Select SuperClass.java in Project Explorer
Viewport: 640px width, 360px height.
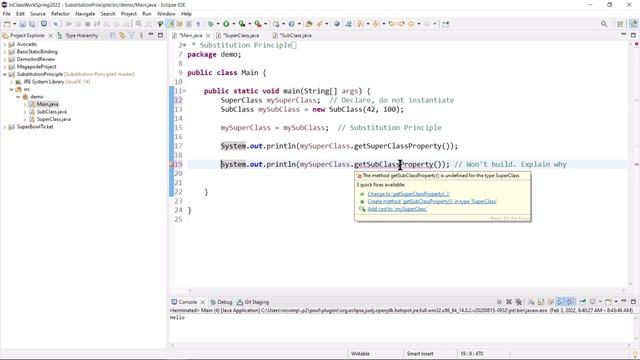53,119
